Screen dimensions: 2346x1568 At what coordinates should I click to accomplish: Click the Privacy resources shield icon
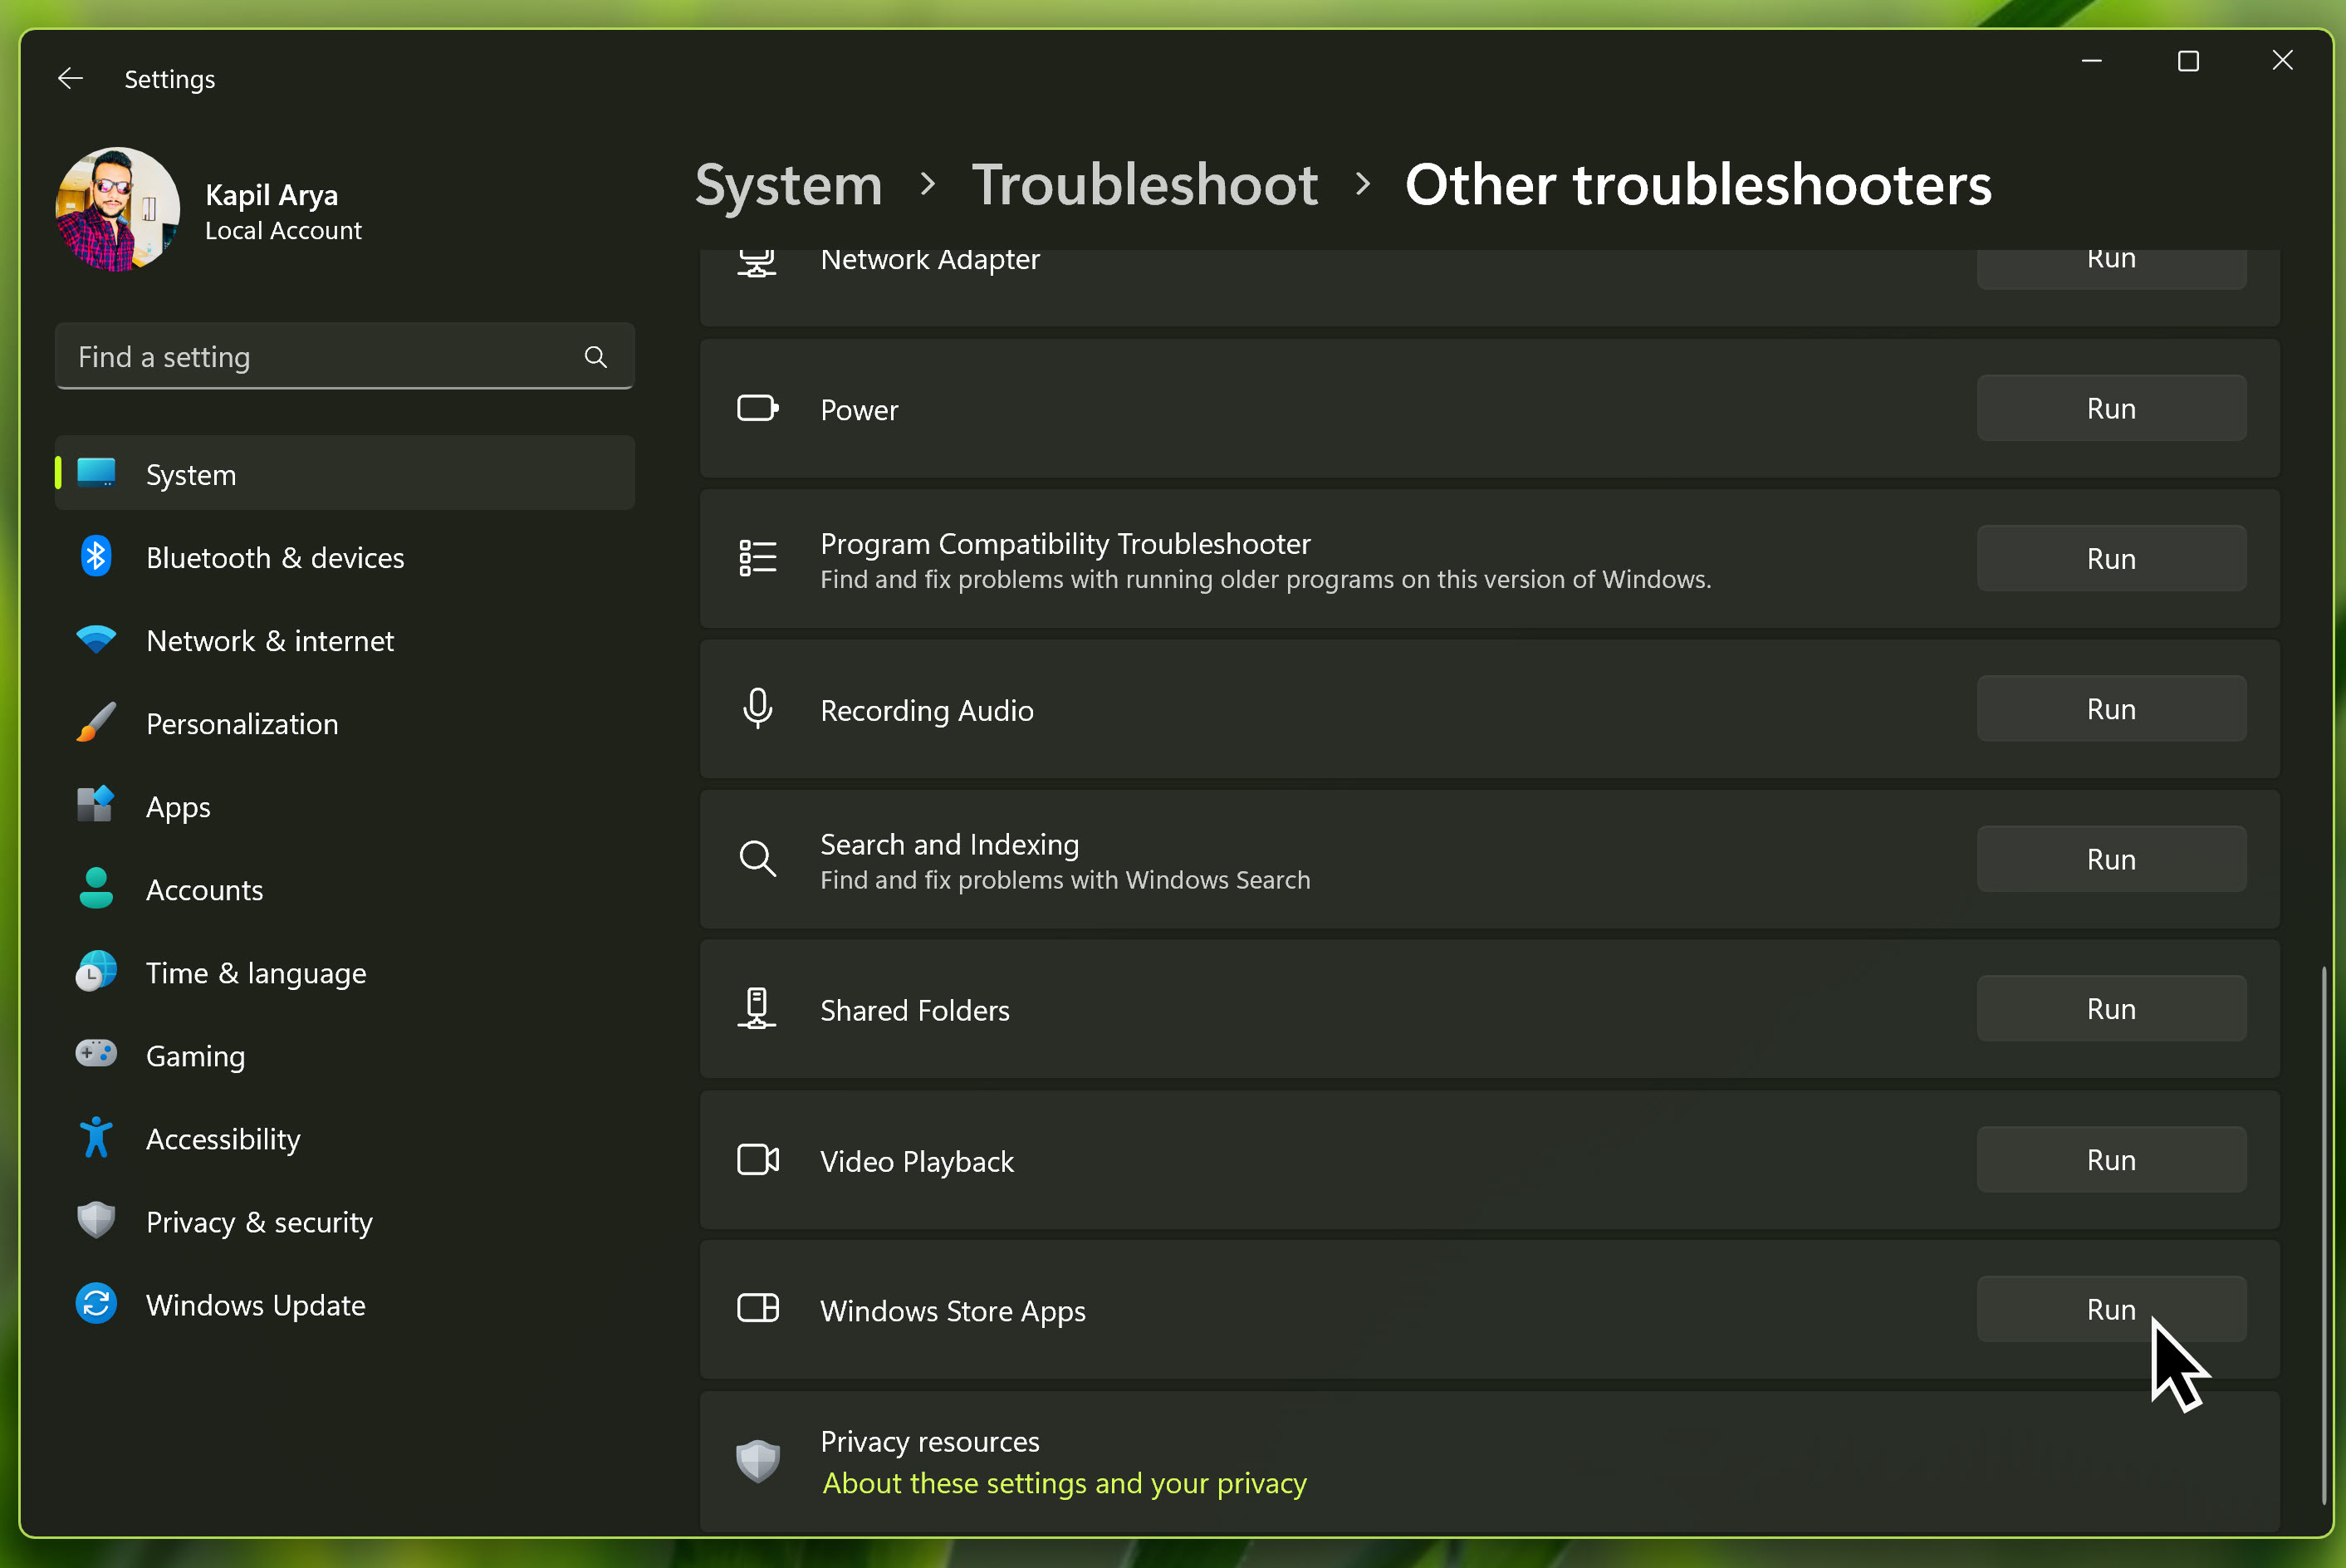[757, 1461]
